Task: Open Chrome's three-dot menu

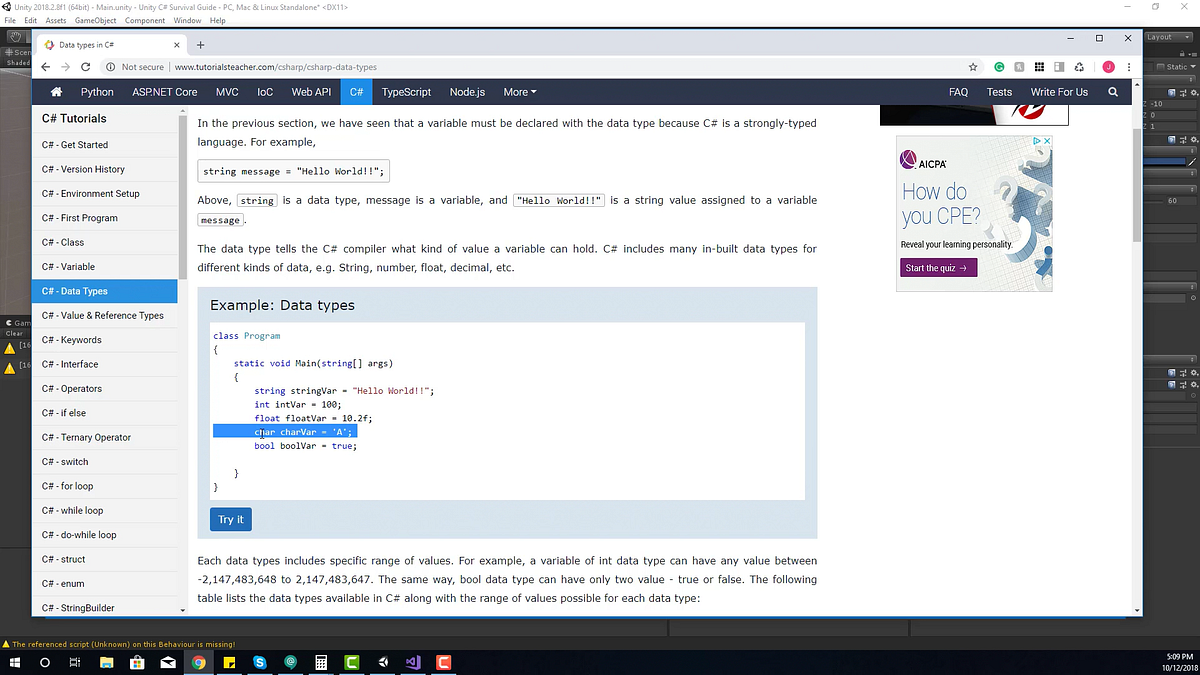Action: pyautogui.click(x=1129, y=66)
